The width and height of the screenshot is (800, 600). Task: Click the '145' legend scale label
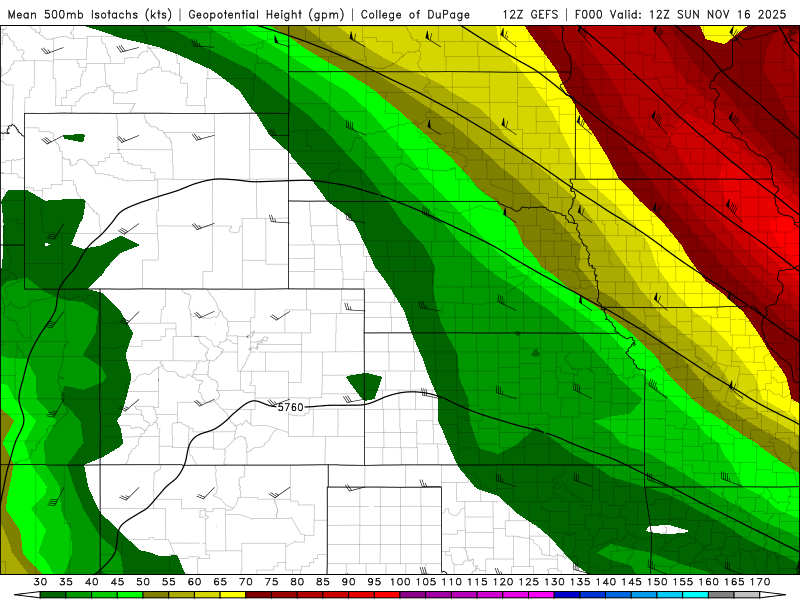click(631, 582)
